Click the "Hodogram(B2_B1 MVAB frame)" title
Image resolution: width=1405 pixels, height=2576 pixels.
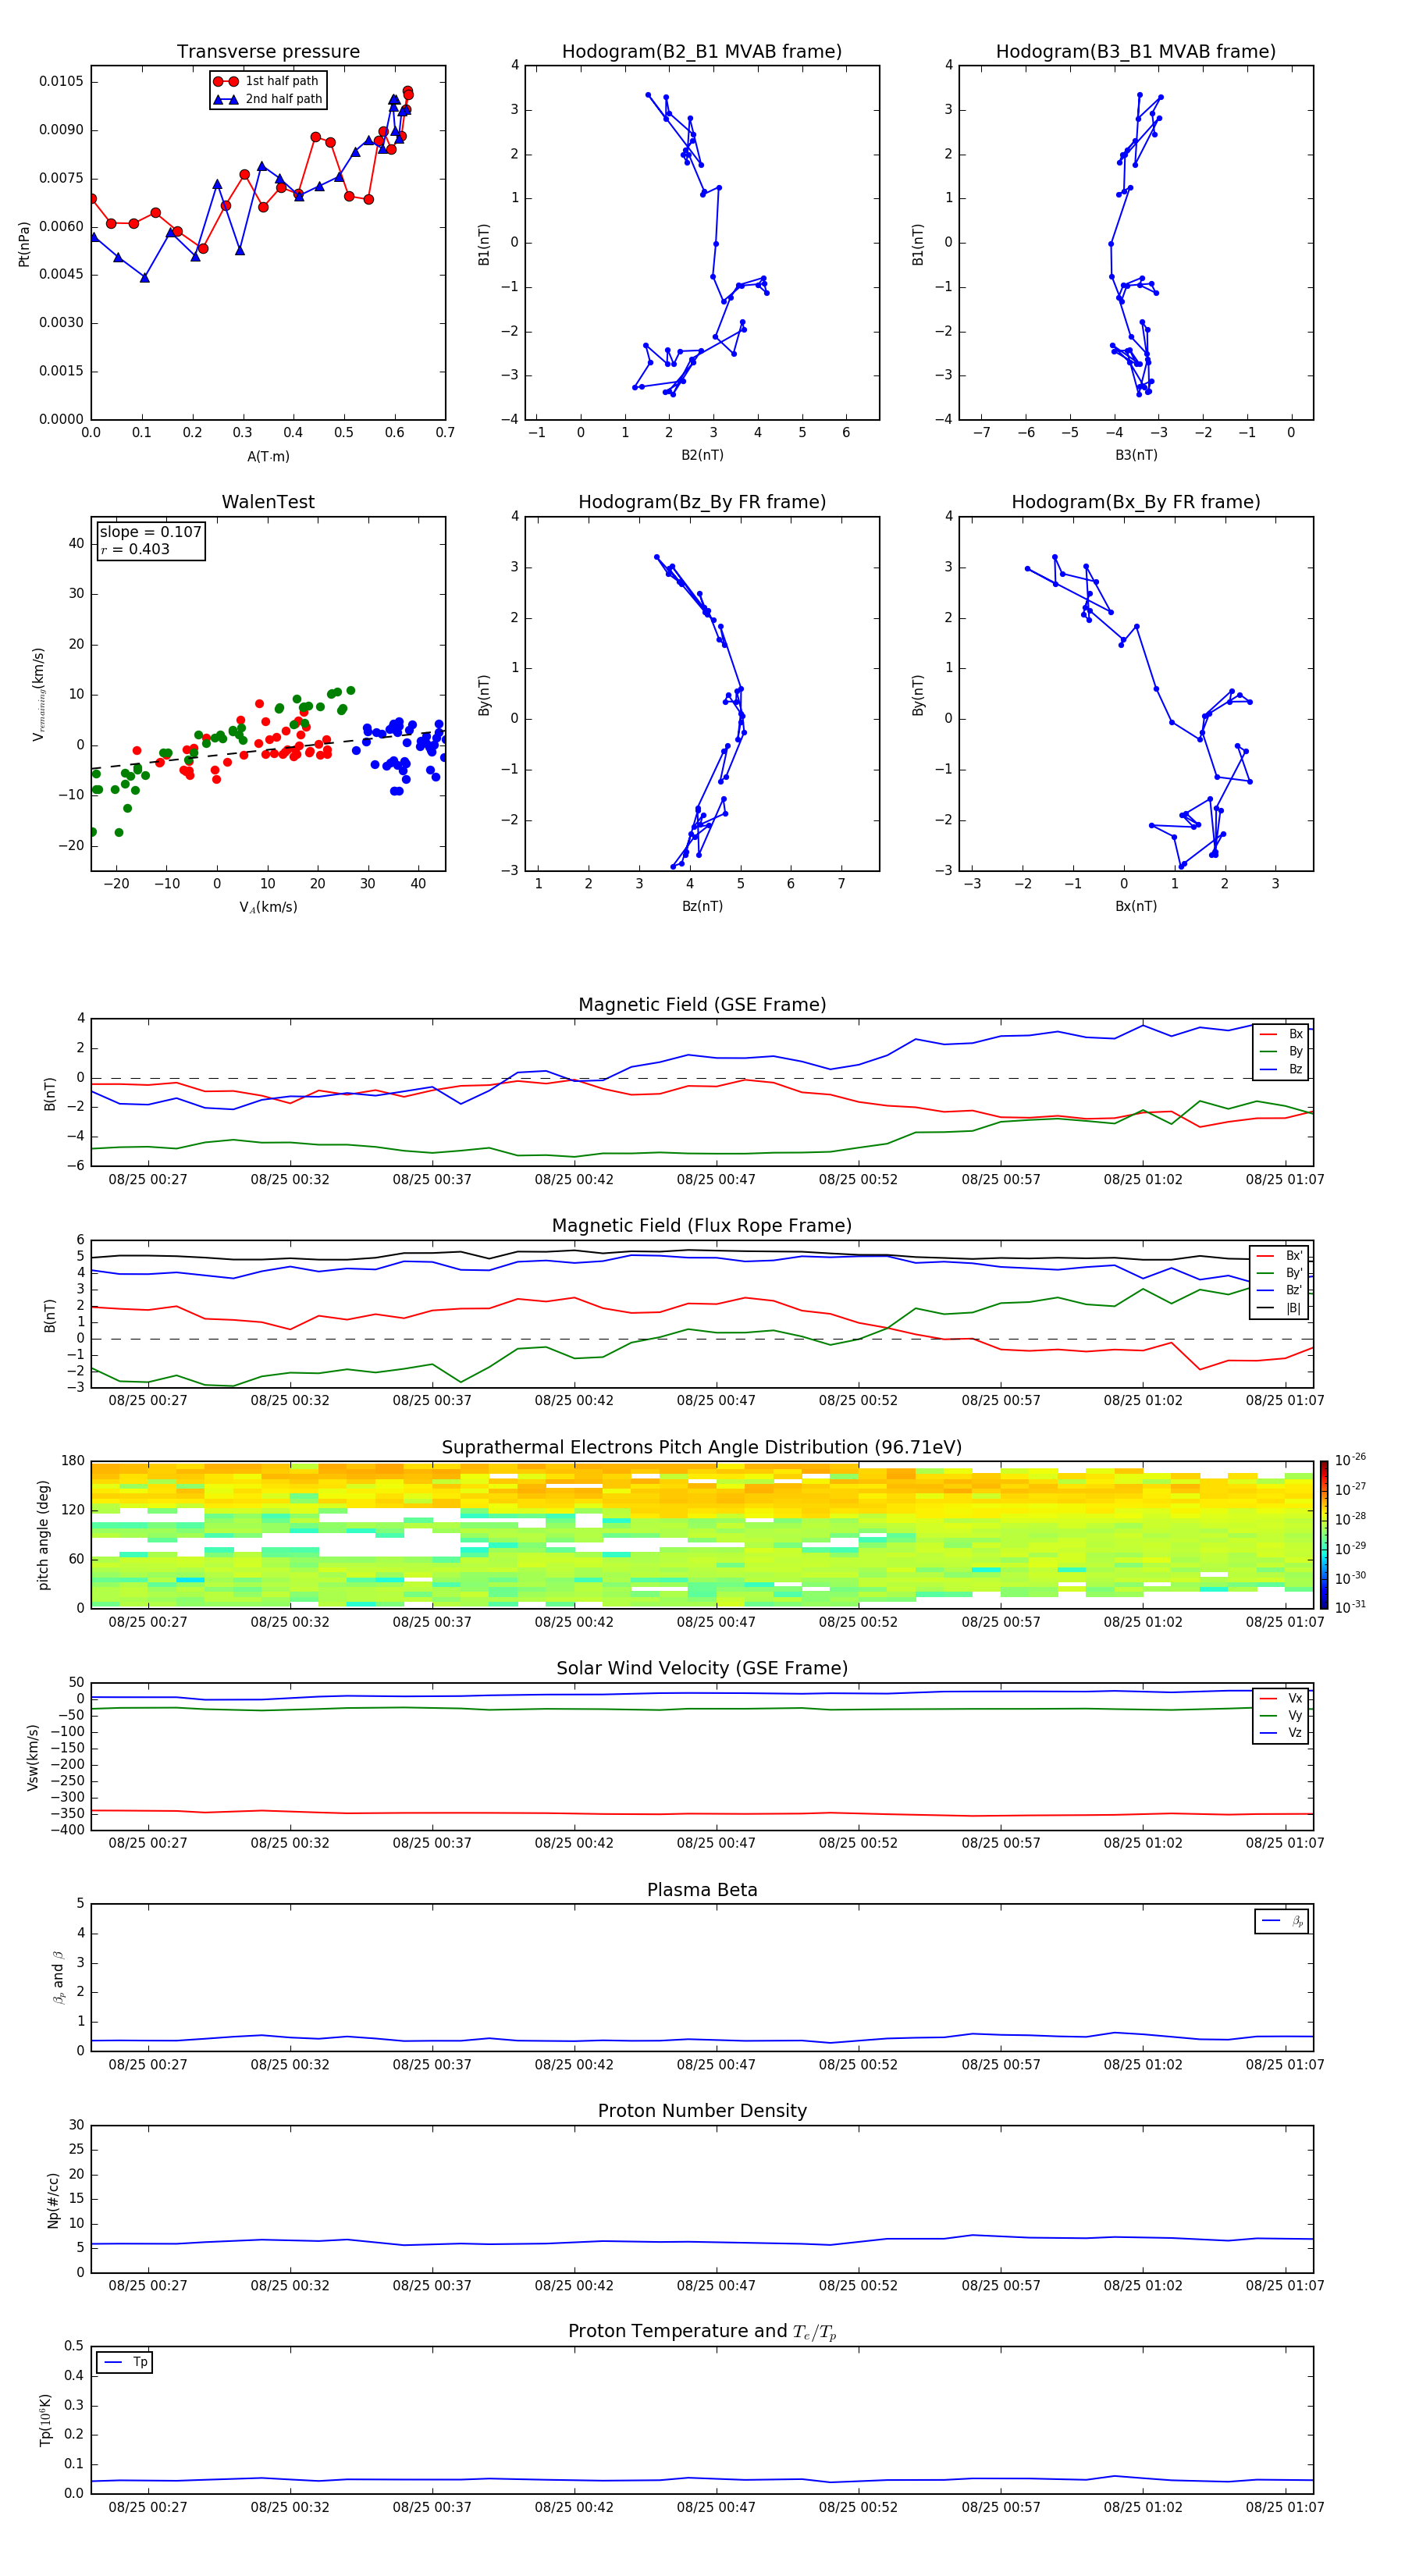702,52
